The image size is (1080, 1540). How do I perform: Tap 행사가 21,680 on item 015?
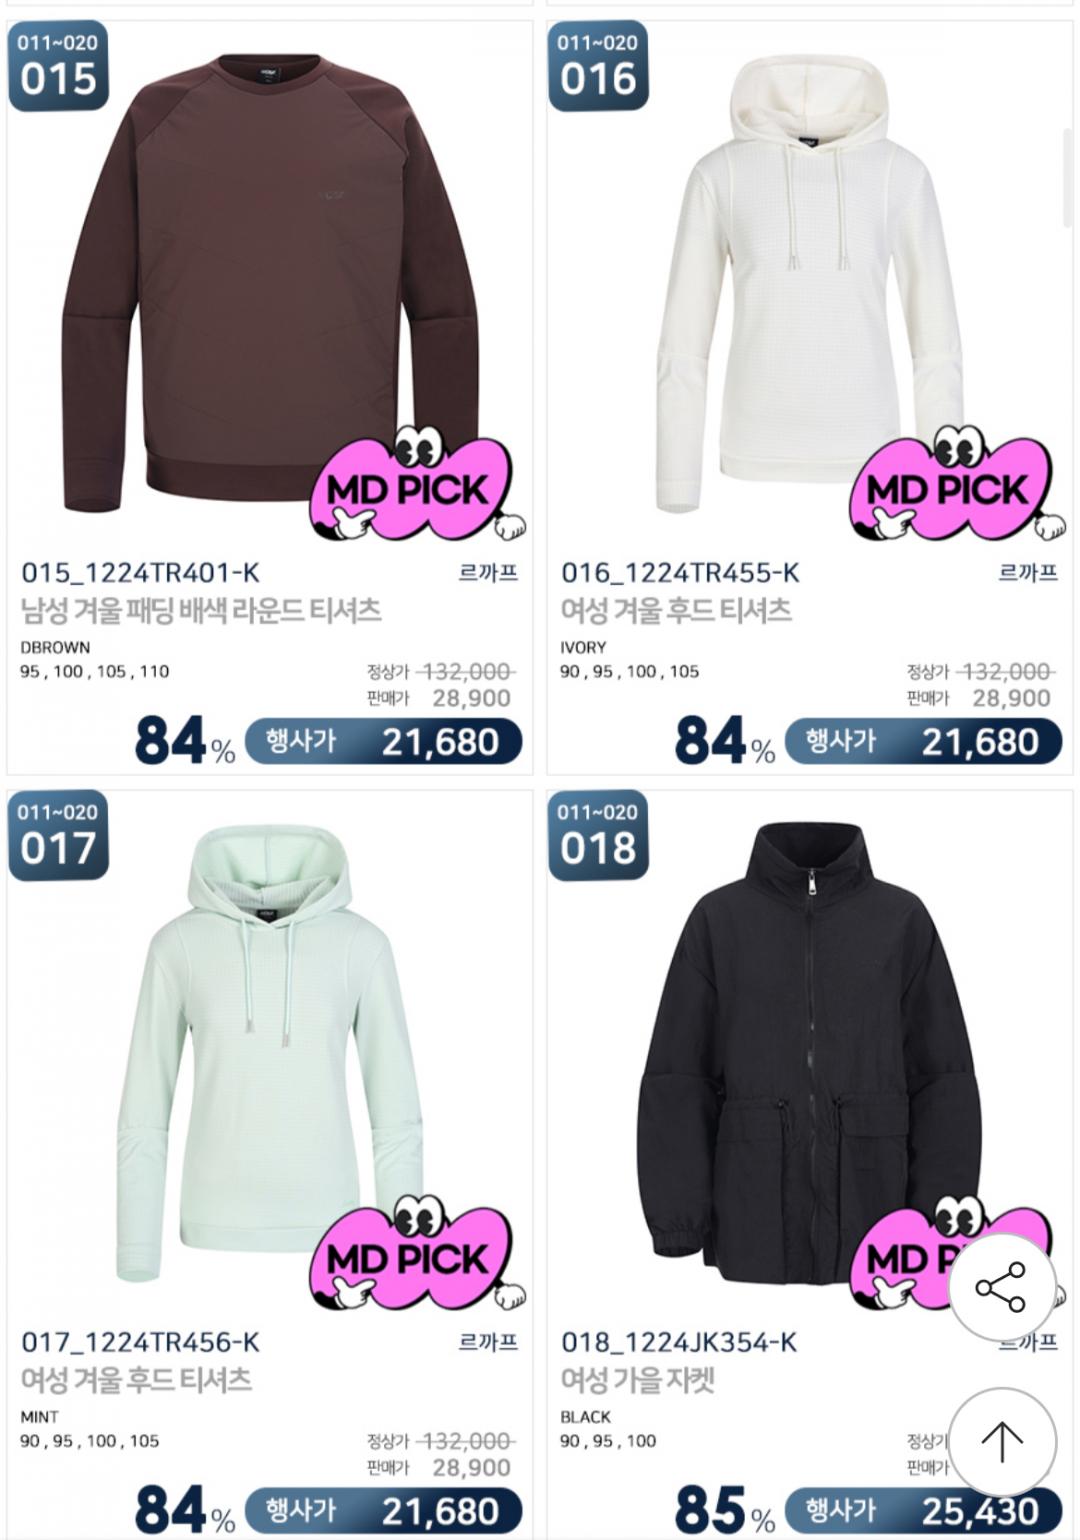tap(383, 742)
